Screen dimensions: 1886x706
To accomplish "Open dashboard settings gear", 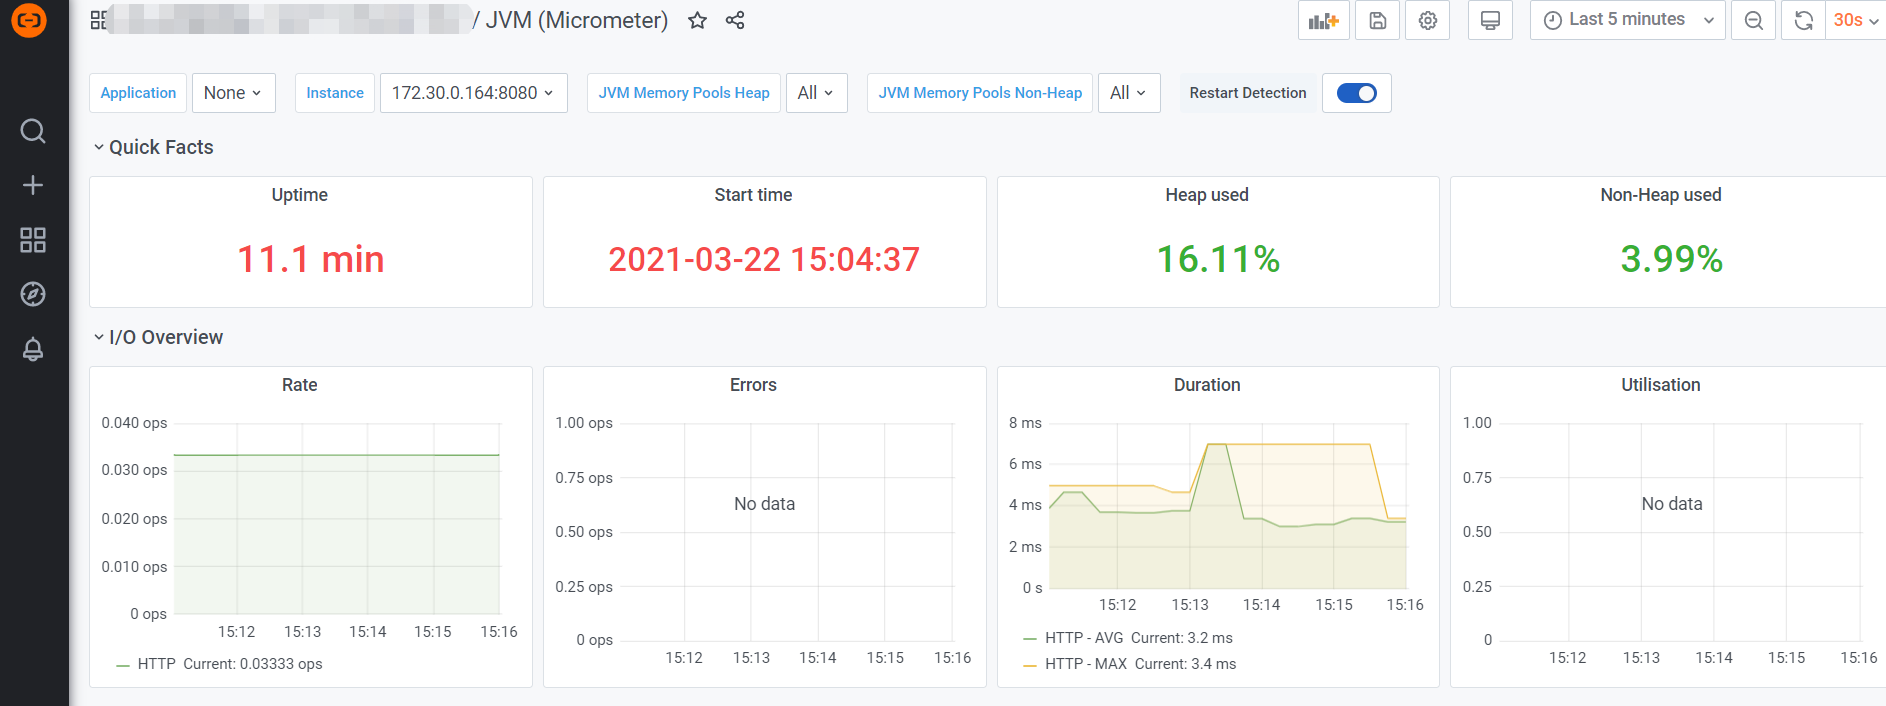I will (x=1427, y=21).
